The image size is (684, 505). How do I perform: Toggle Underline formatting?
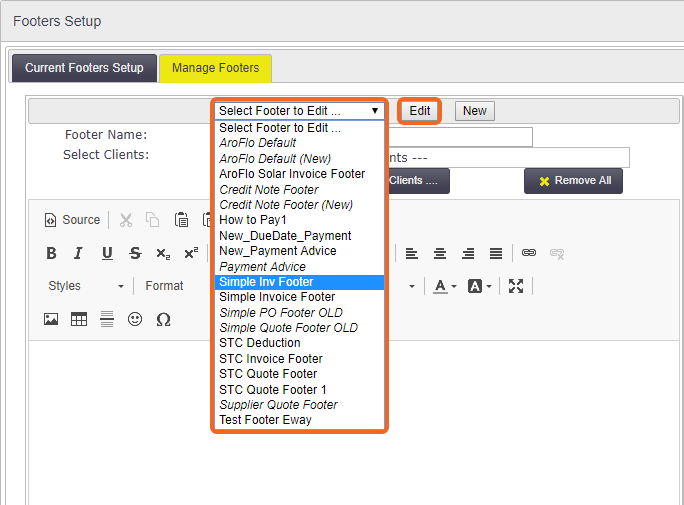[107, 253]
